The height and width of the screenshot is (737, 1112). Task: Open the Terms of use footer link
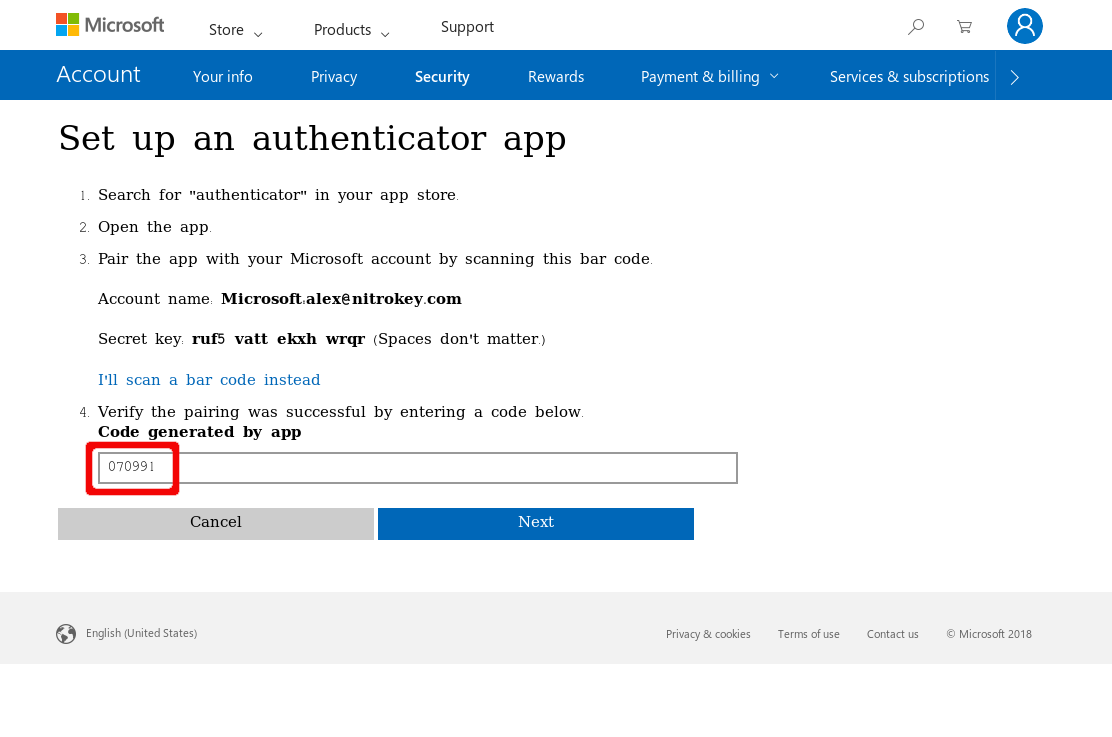coord(808,634)
